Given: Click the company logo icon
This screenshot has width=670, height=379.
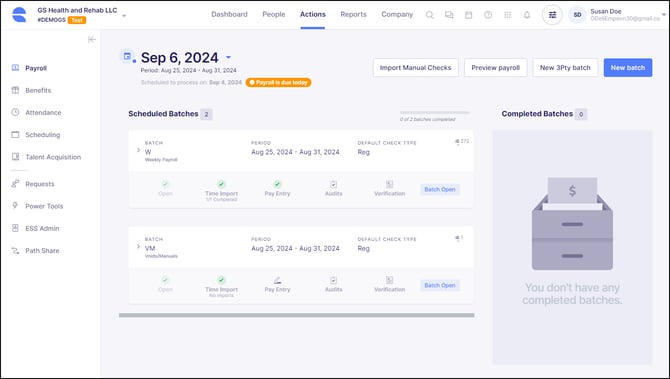Looking at the screenshot, I should point(19,15).
